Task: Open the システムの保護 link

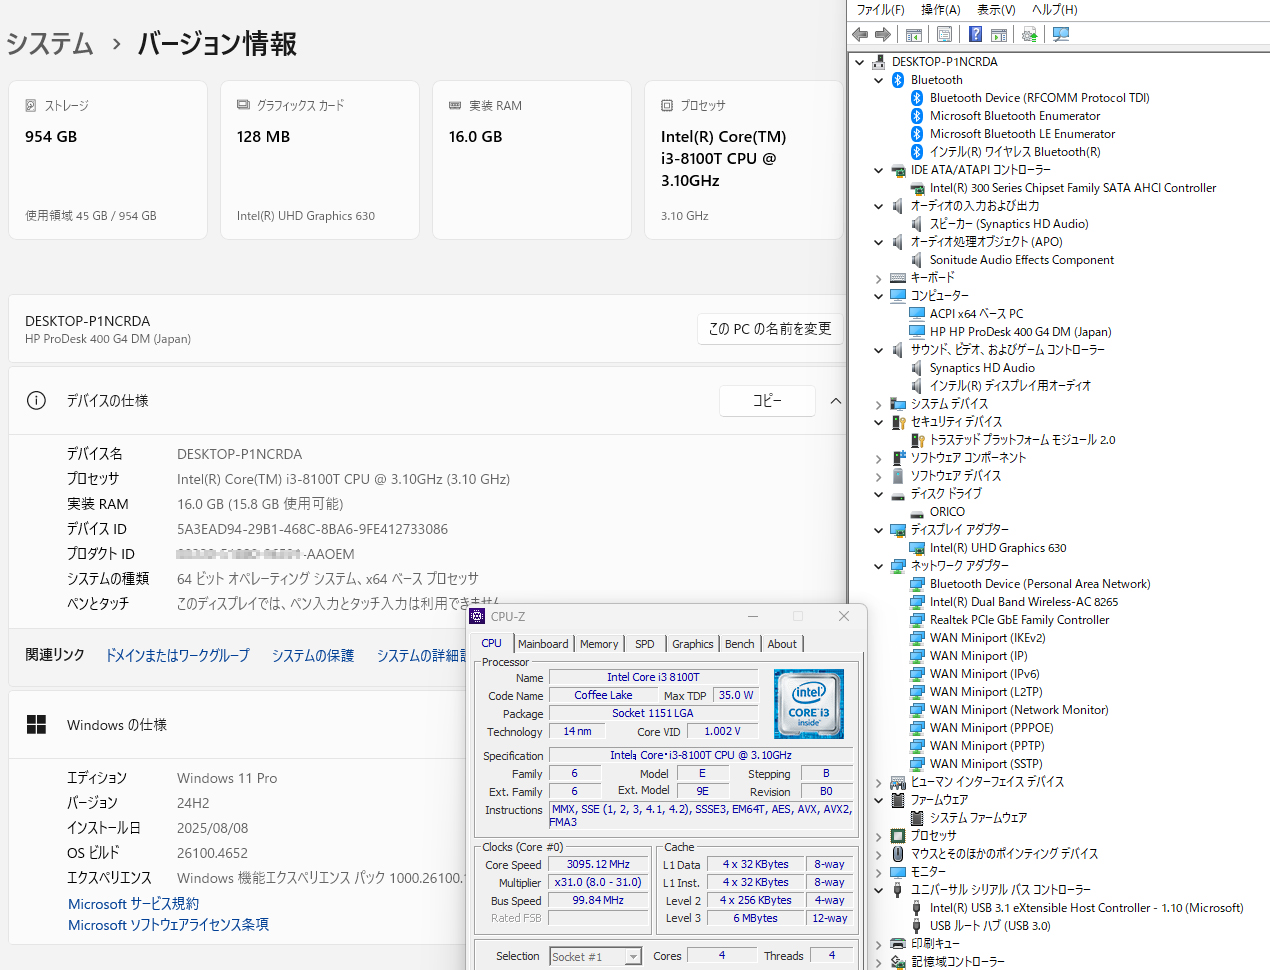Action: tap(313, 655)
